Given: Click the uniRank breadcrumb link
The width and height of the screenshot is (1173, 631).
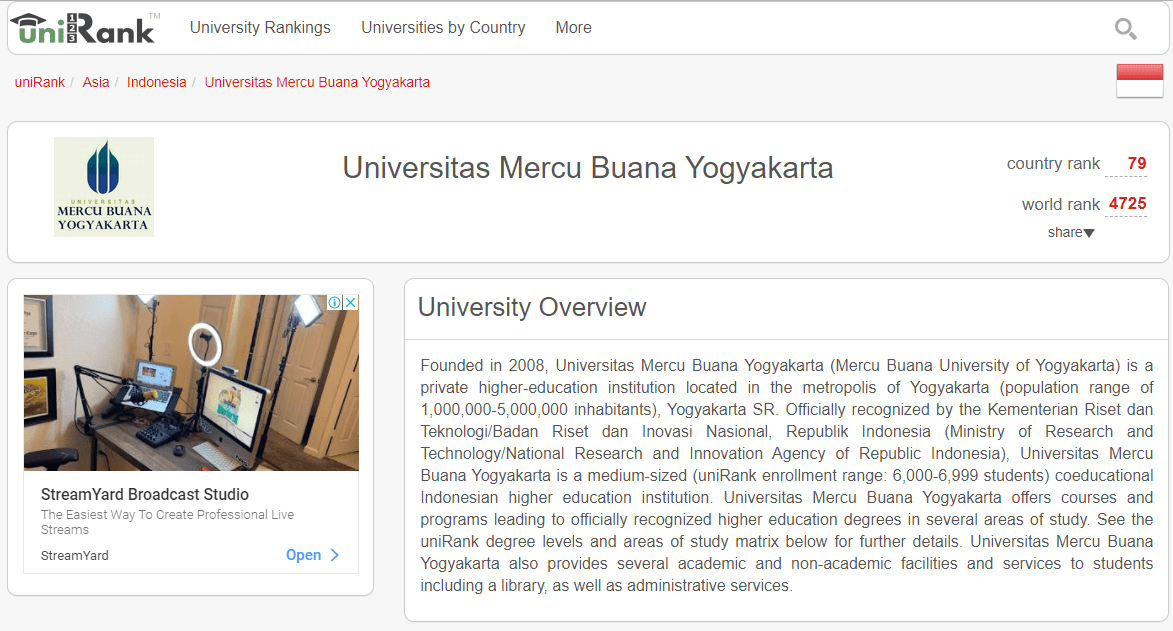Looking at the screenshot, I should [x=39, y=82].
